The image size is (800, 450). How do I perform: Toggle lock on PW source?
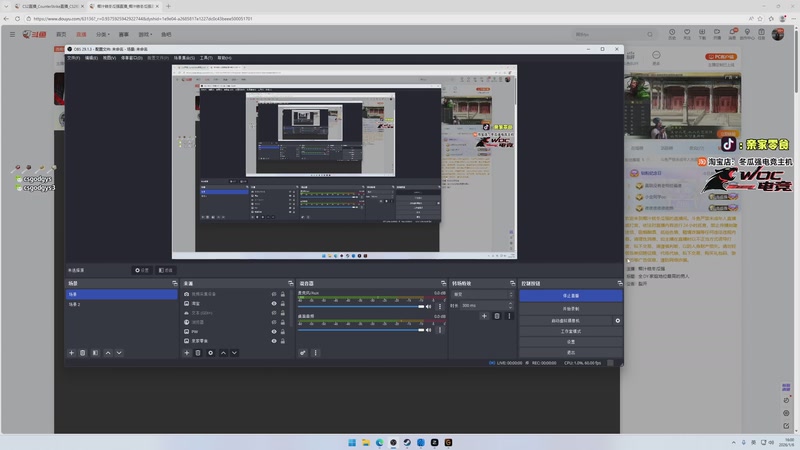point(283,332)
